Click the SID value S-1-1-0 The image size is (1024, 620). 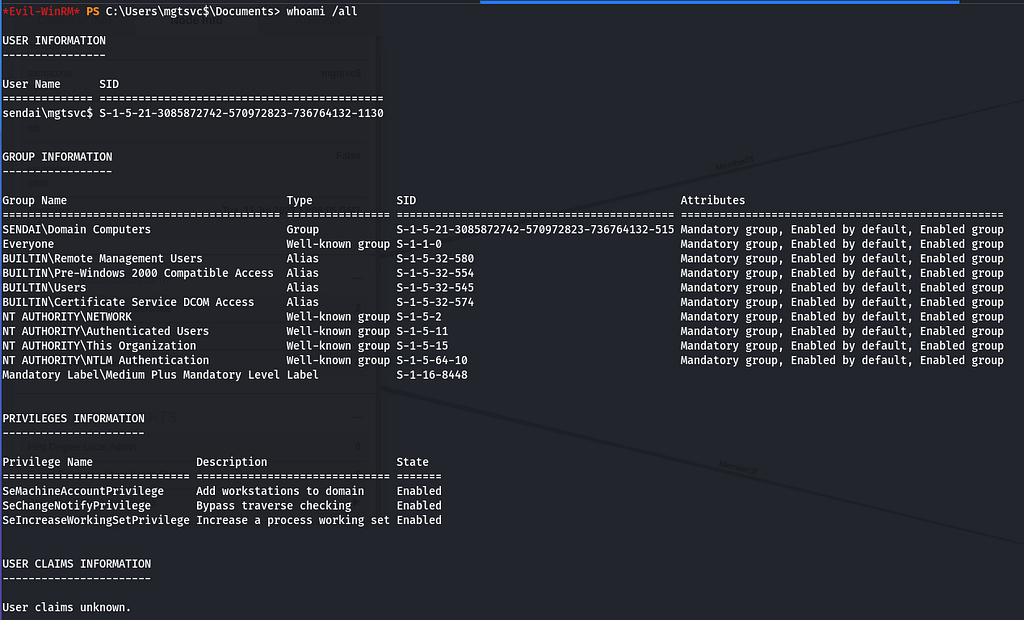419,244
